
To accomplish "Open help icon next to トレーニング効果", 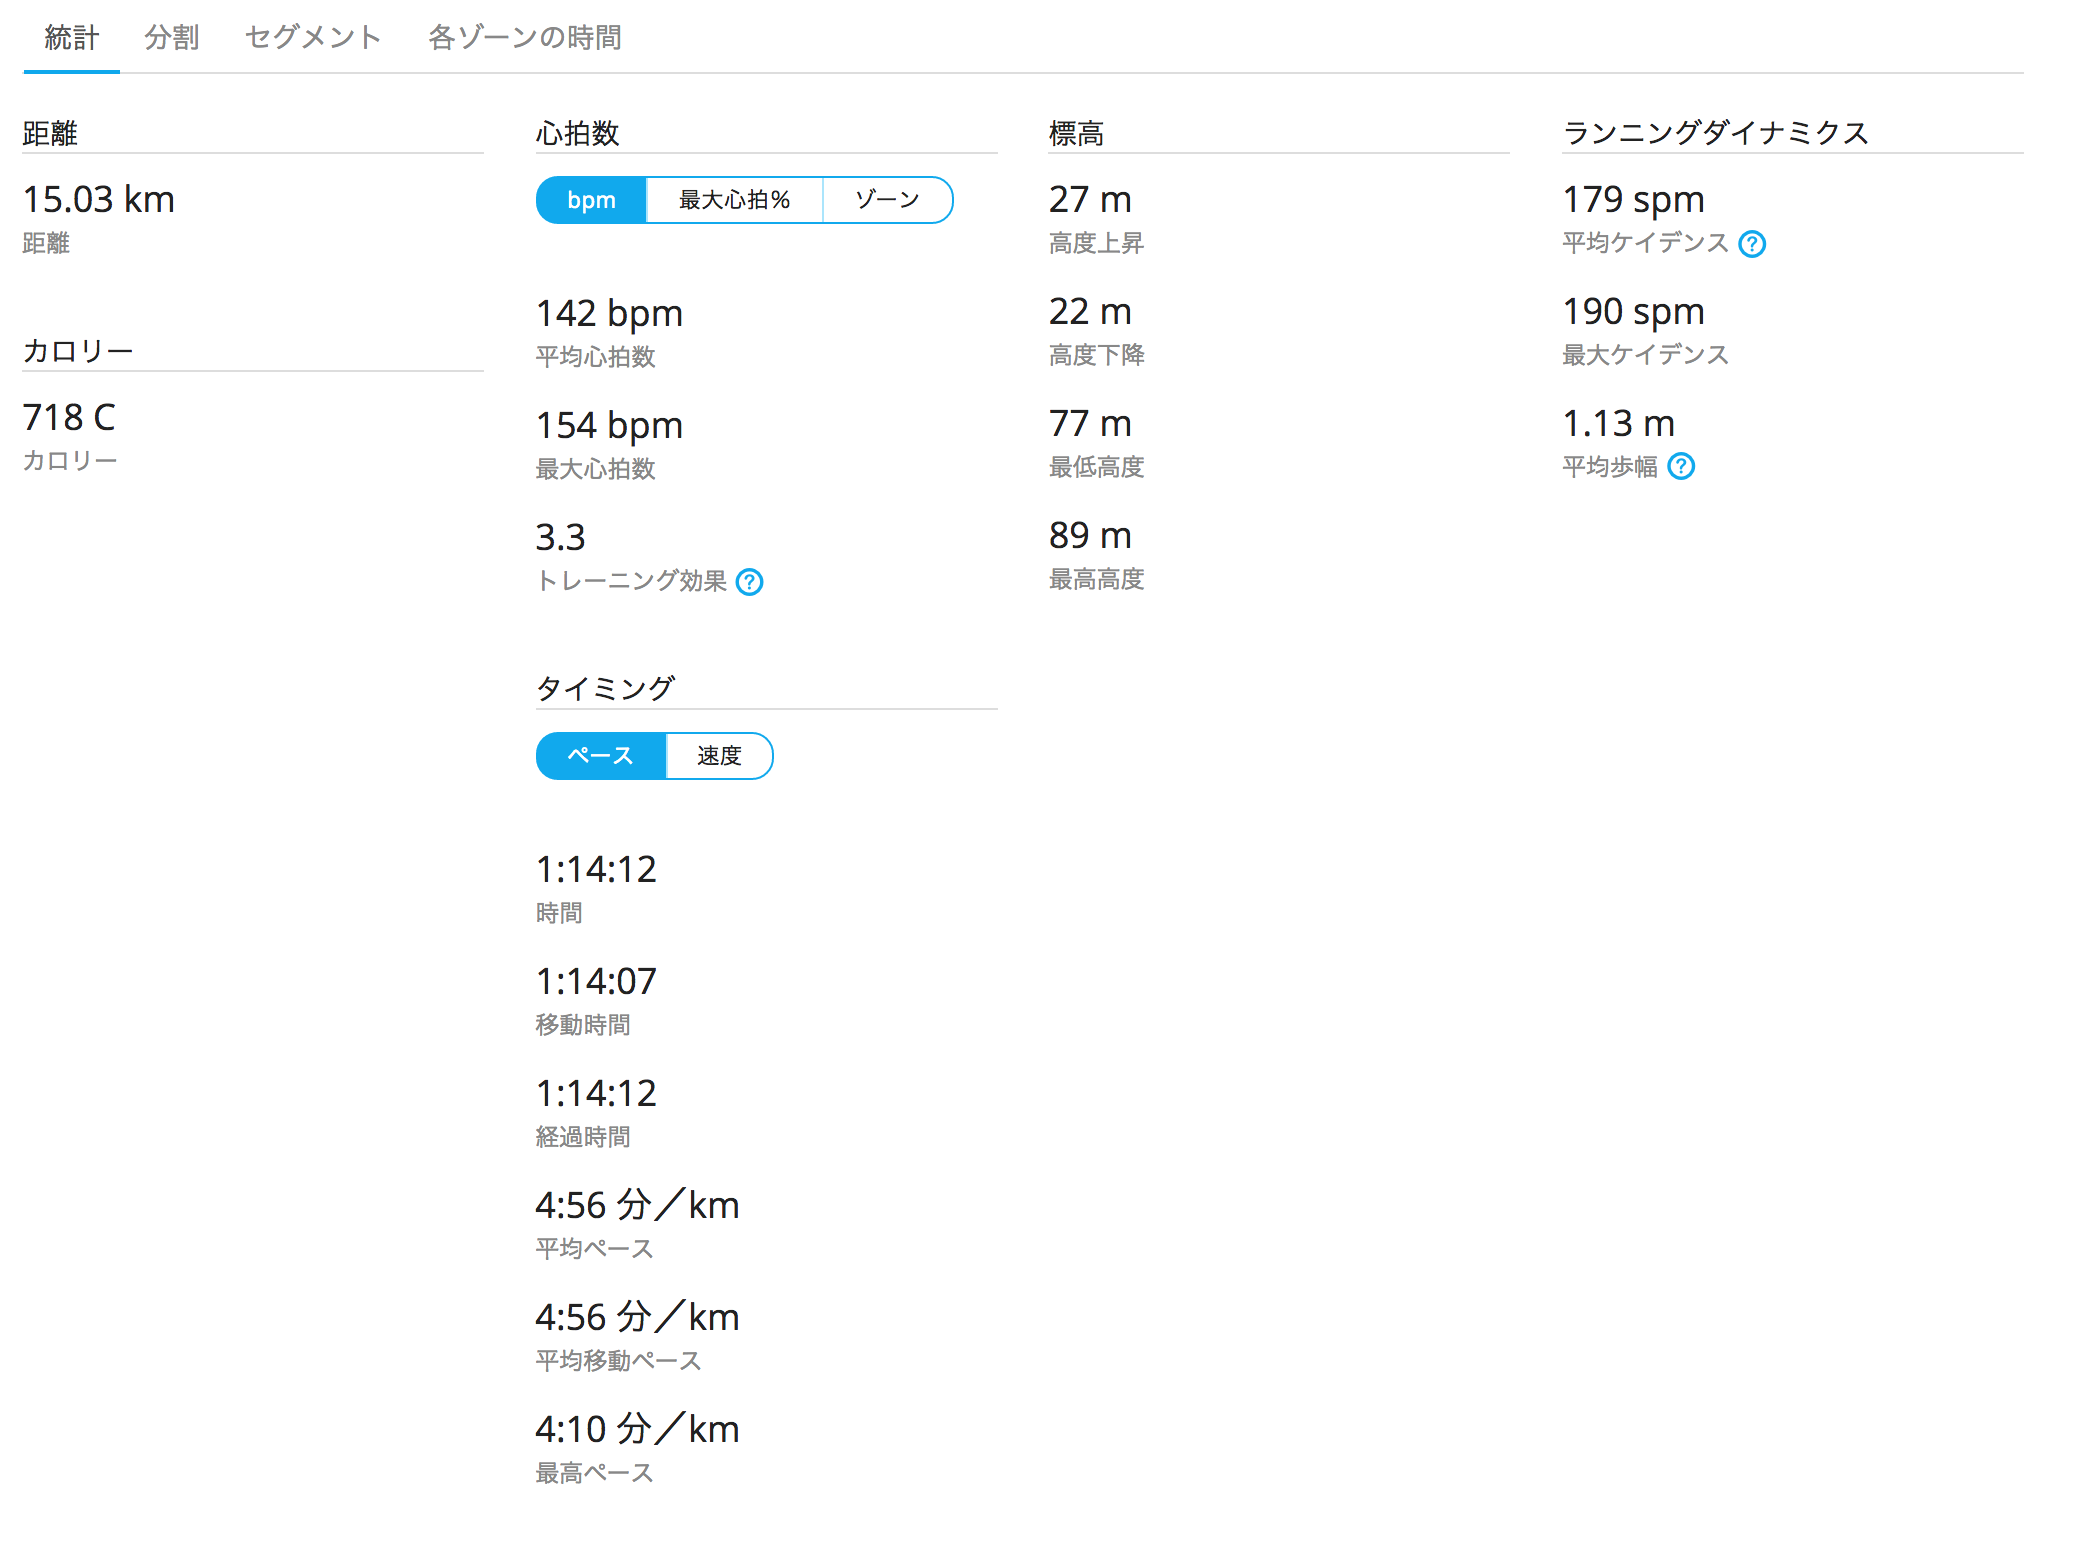I will pos(749,582).
